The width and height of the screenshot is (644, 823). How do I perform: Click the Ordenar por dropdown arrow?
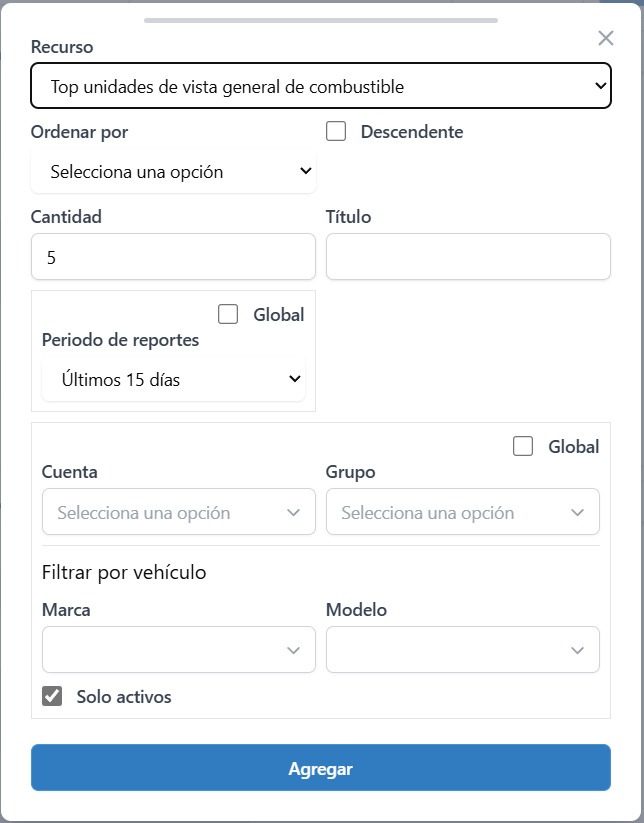(x=306, y=170)
